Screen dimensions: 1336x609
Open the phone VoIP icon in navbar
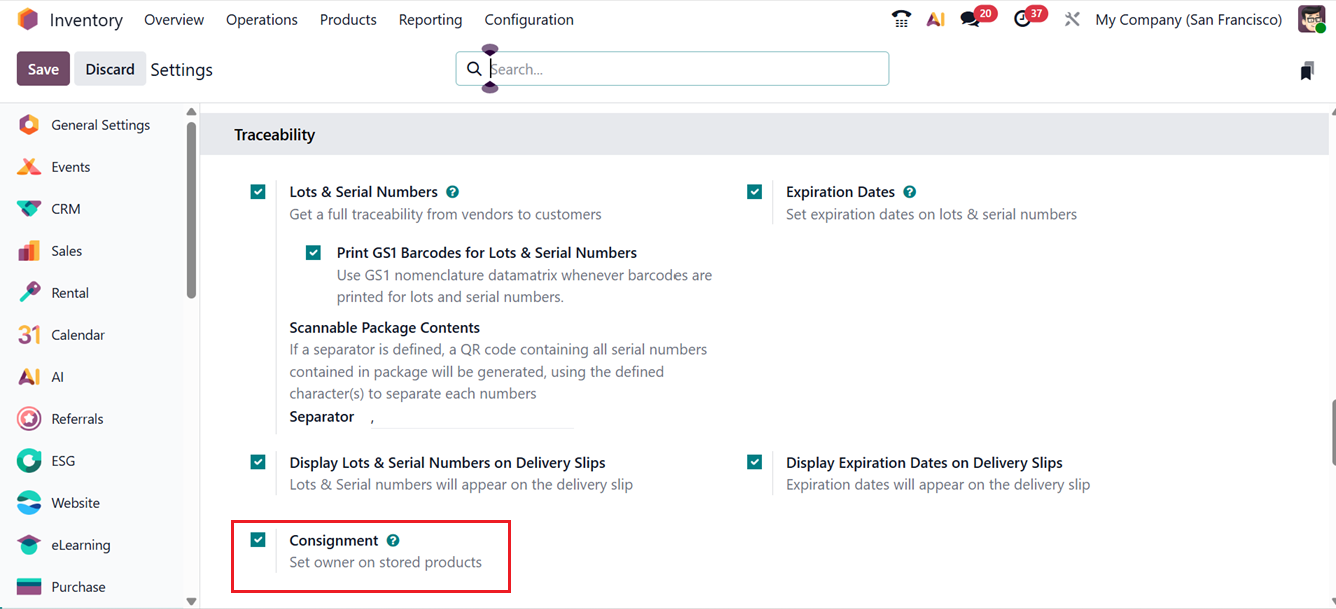(x=901, y=19)
